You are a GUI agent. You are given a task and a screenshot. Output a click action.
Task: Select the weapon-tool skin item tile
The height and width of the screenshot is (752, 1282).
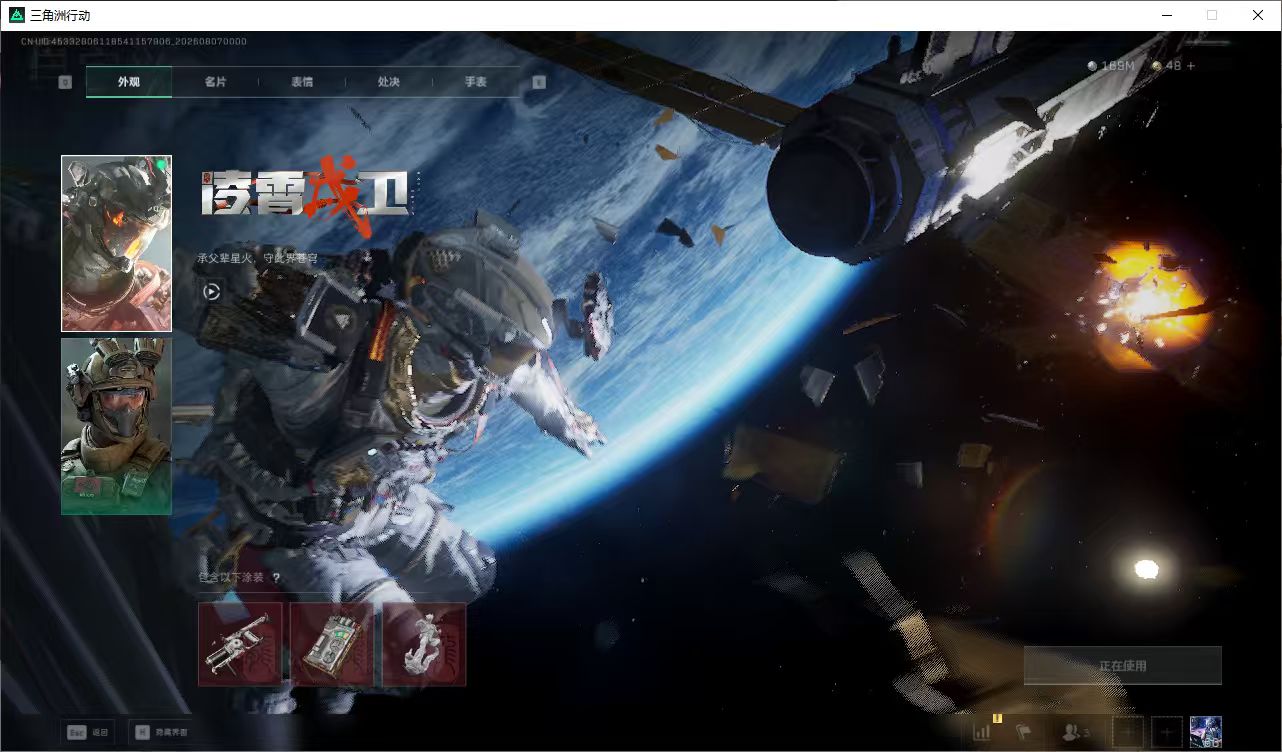tap(240, 644)
